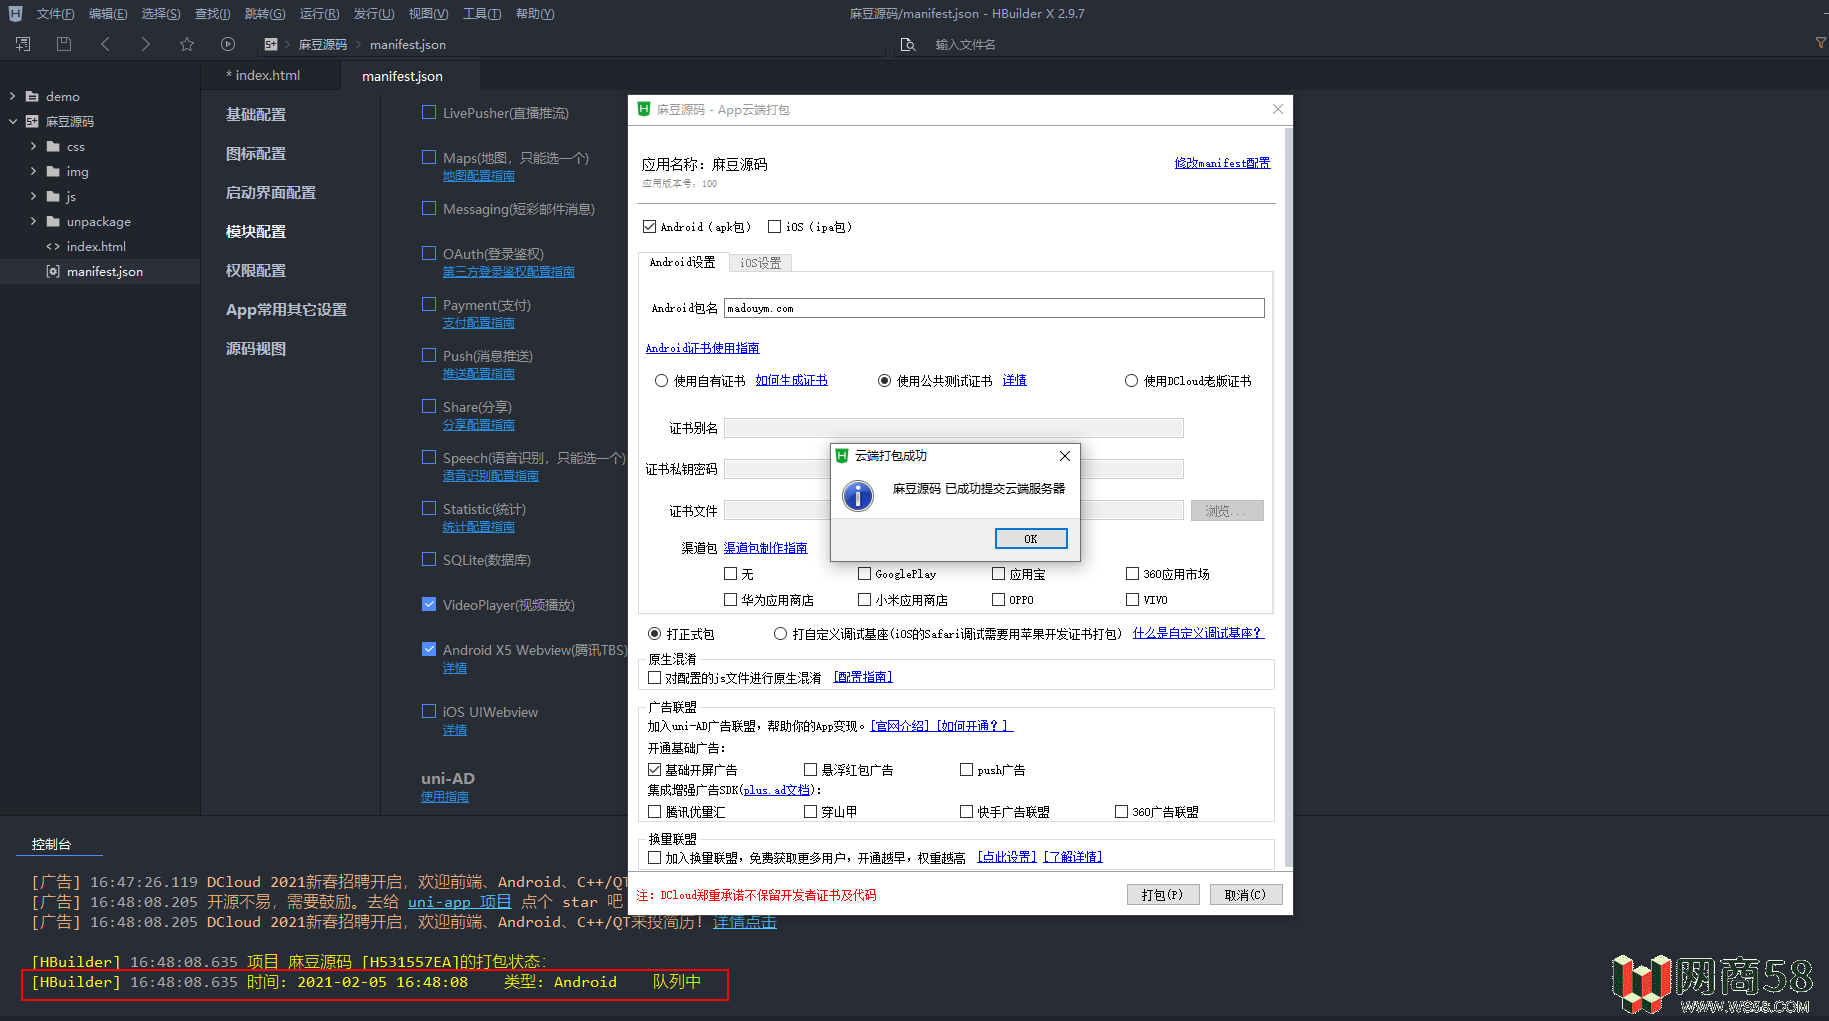Close the App云端打包 dialog window
The image size is (1829, 1021).
(1277, 109)
